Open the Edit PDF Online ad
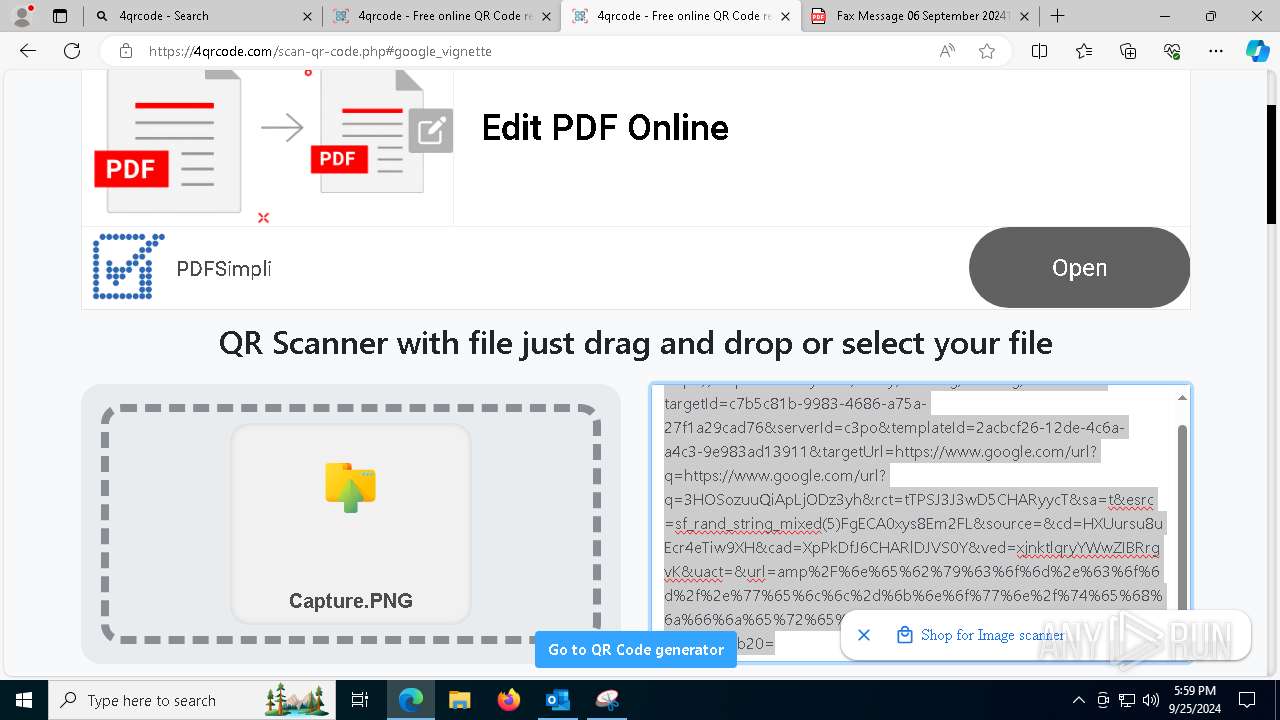 tap(605, 128)
